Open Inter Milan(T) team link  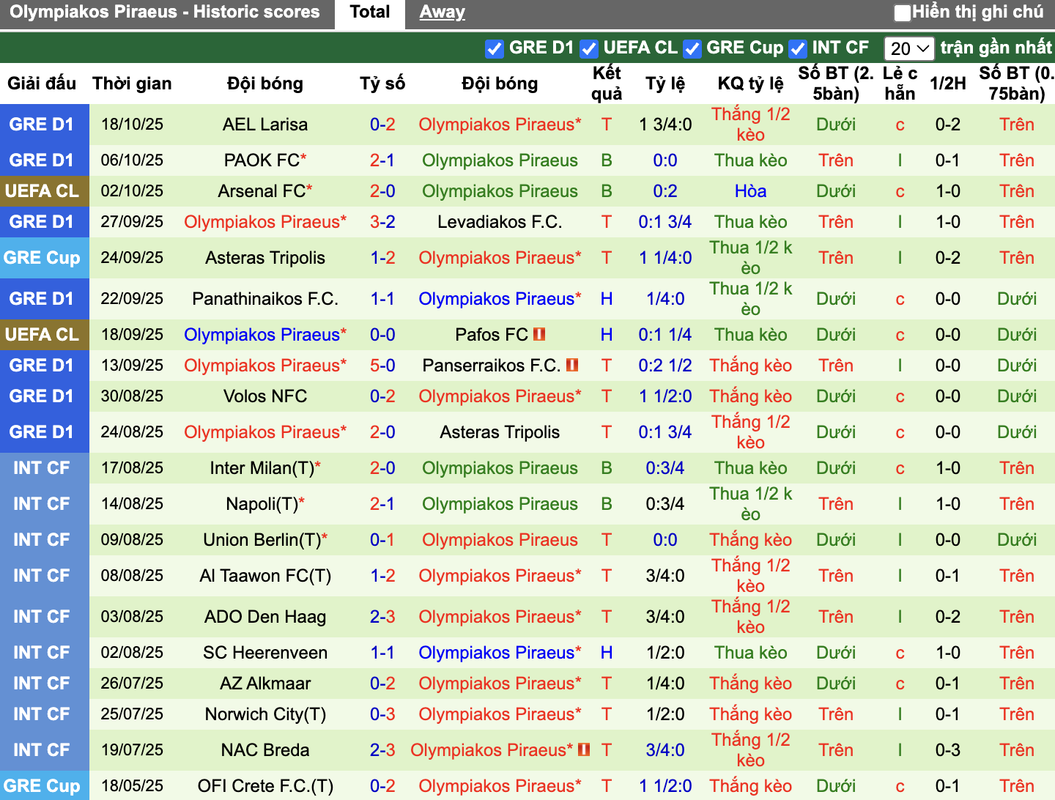coord(262,468)
